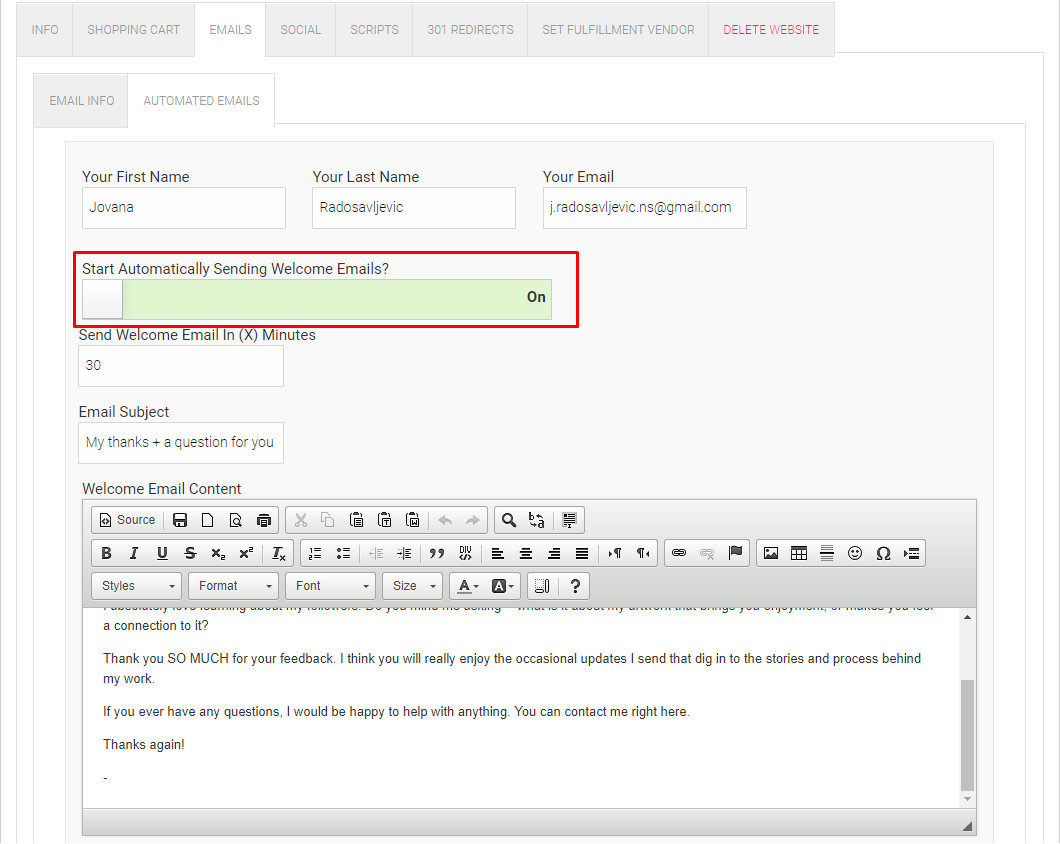The width and height of the screenshot is (1060, 844).
Task: Insert a numbered list
Action: pos(315,553)
